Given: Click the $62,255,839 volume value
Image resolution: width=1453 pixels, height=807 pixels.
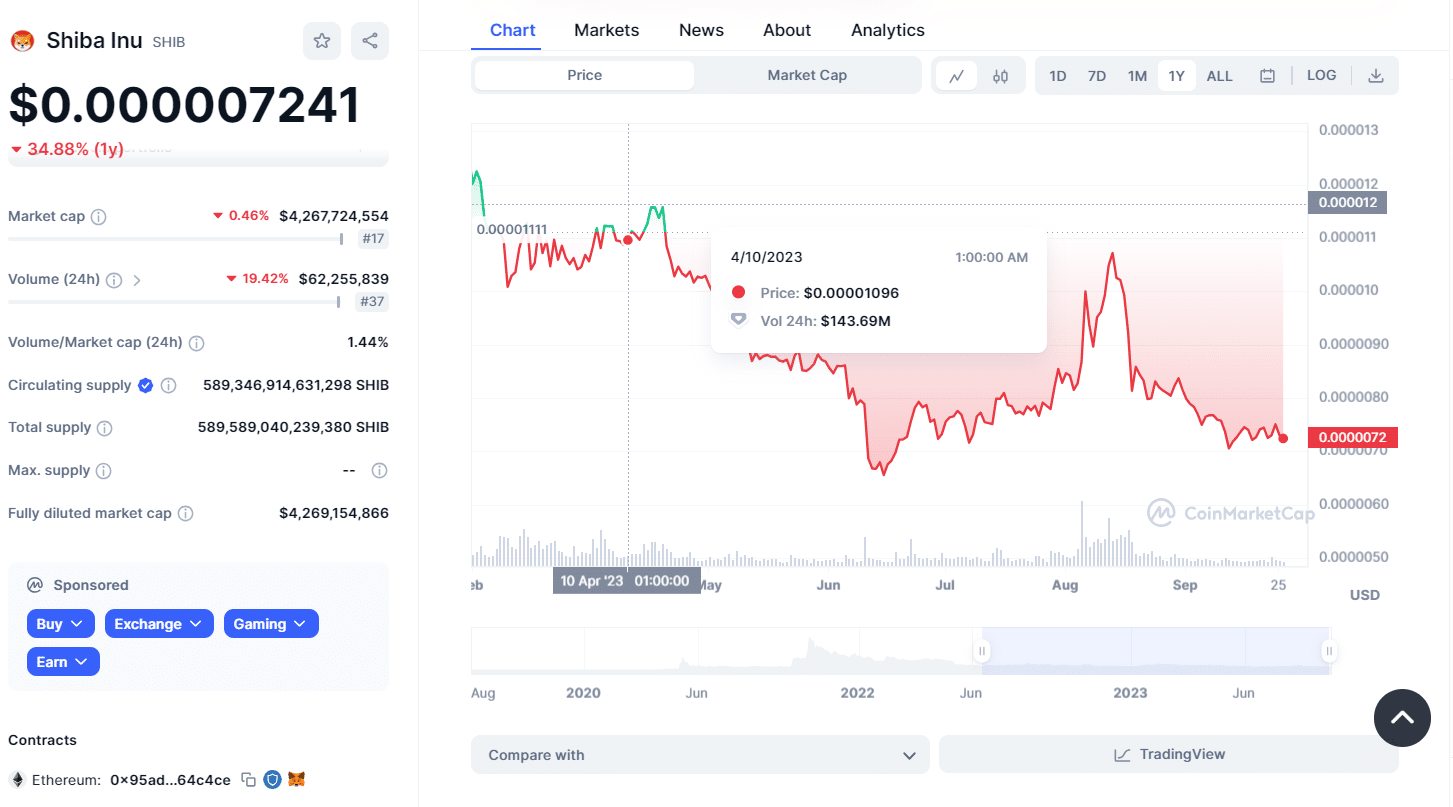Looking at the screenshot, I should pos(344,279).
